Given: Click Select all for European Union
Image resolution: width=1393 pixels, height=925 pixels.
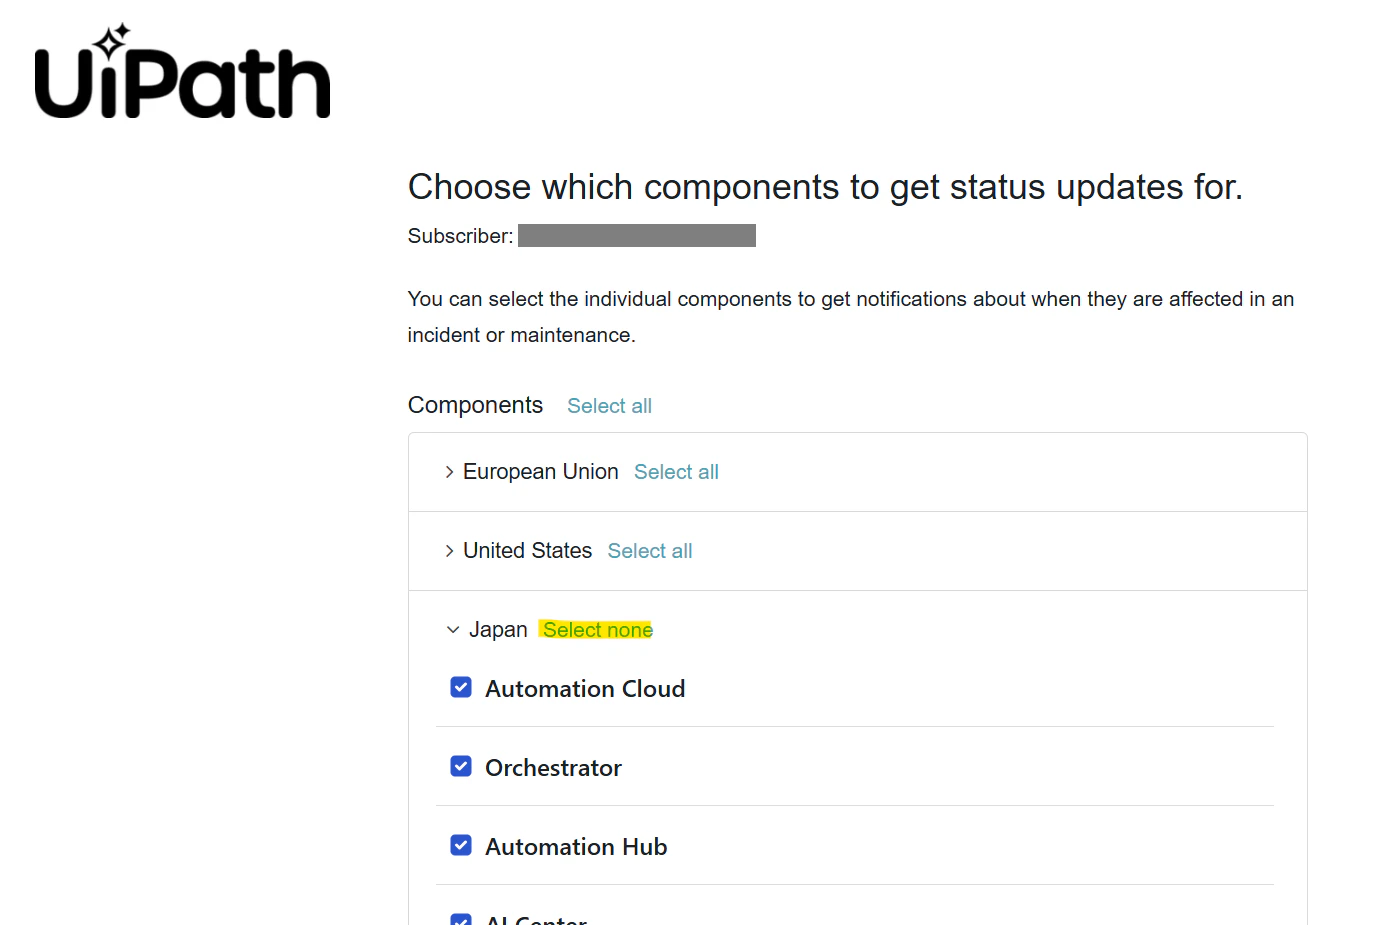Looking at the screenshot, I should pyautogui.click(x=676, y=472).
